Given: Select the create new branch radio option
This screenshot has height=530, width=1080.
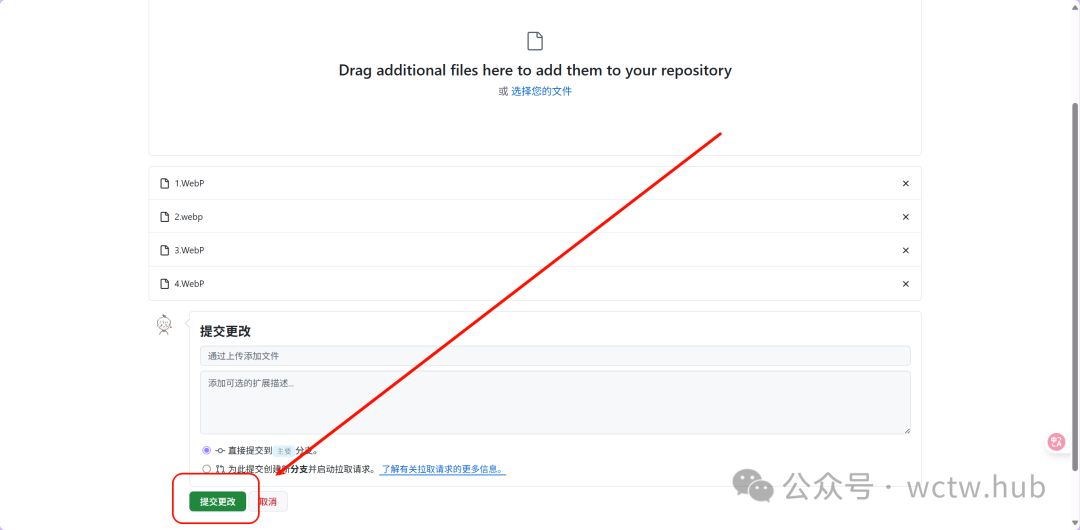Looking at the screenshot, I should tap(207, 469).
